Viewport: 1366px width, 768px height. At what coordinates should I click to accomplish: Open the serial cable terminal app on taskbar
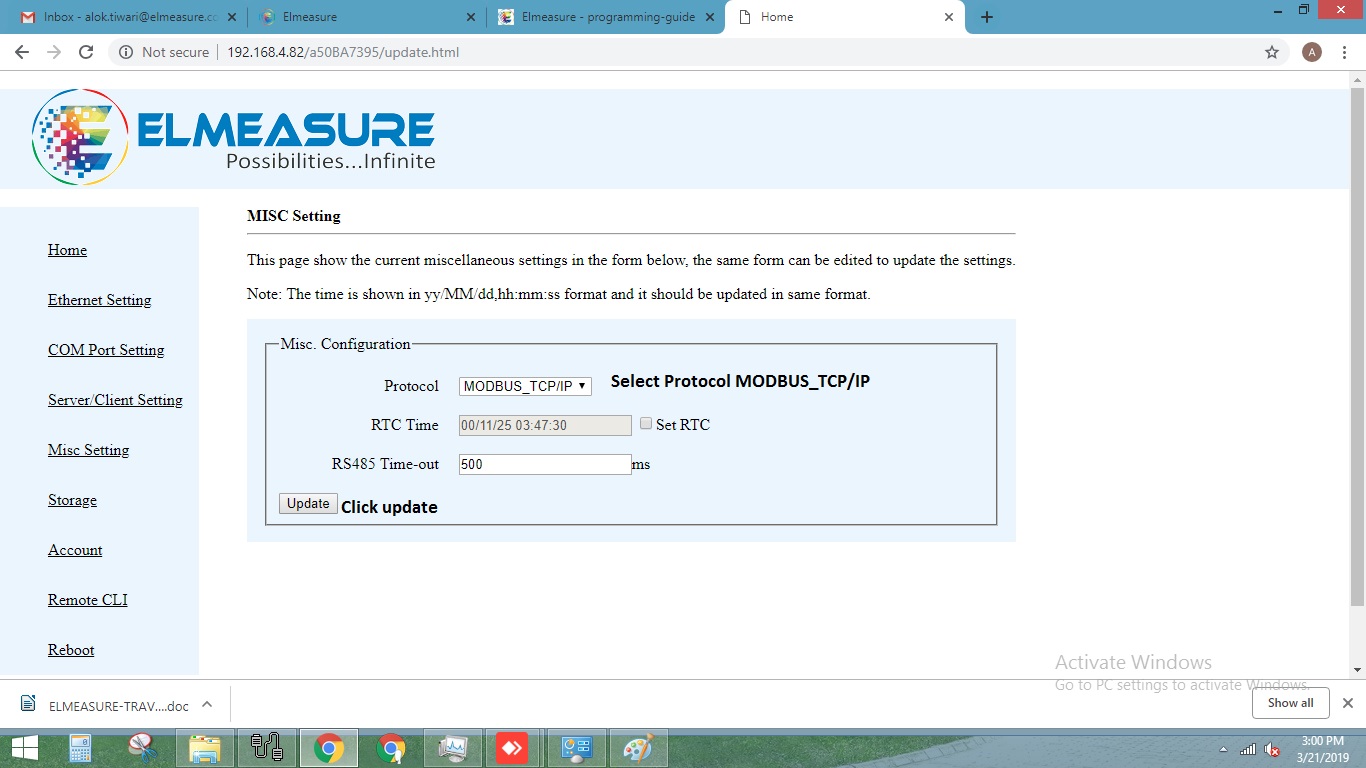pos(267,748)
